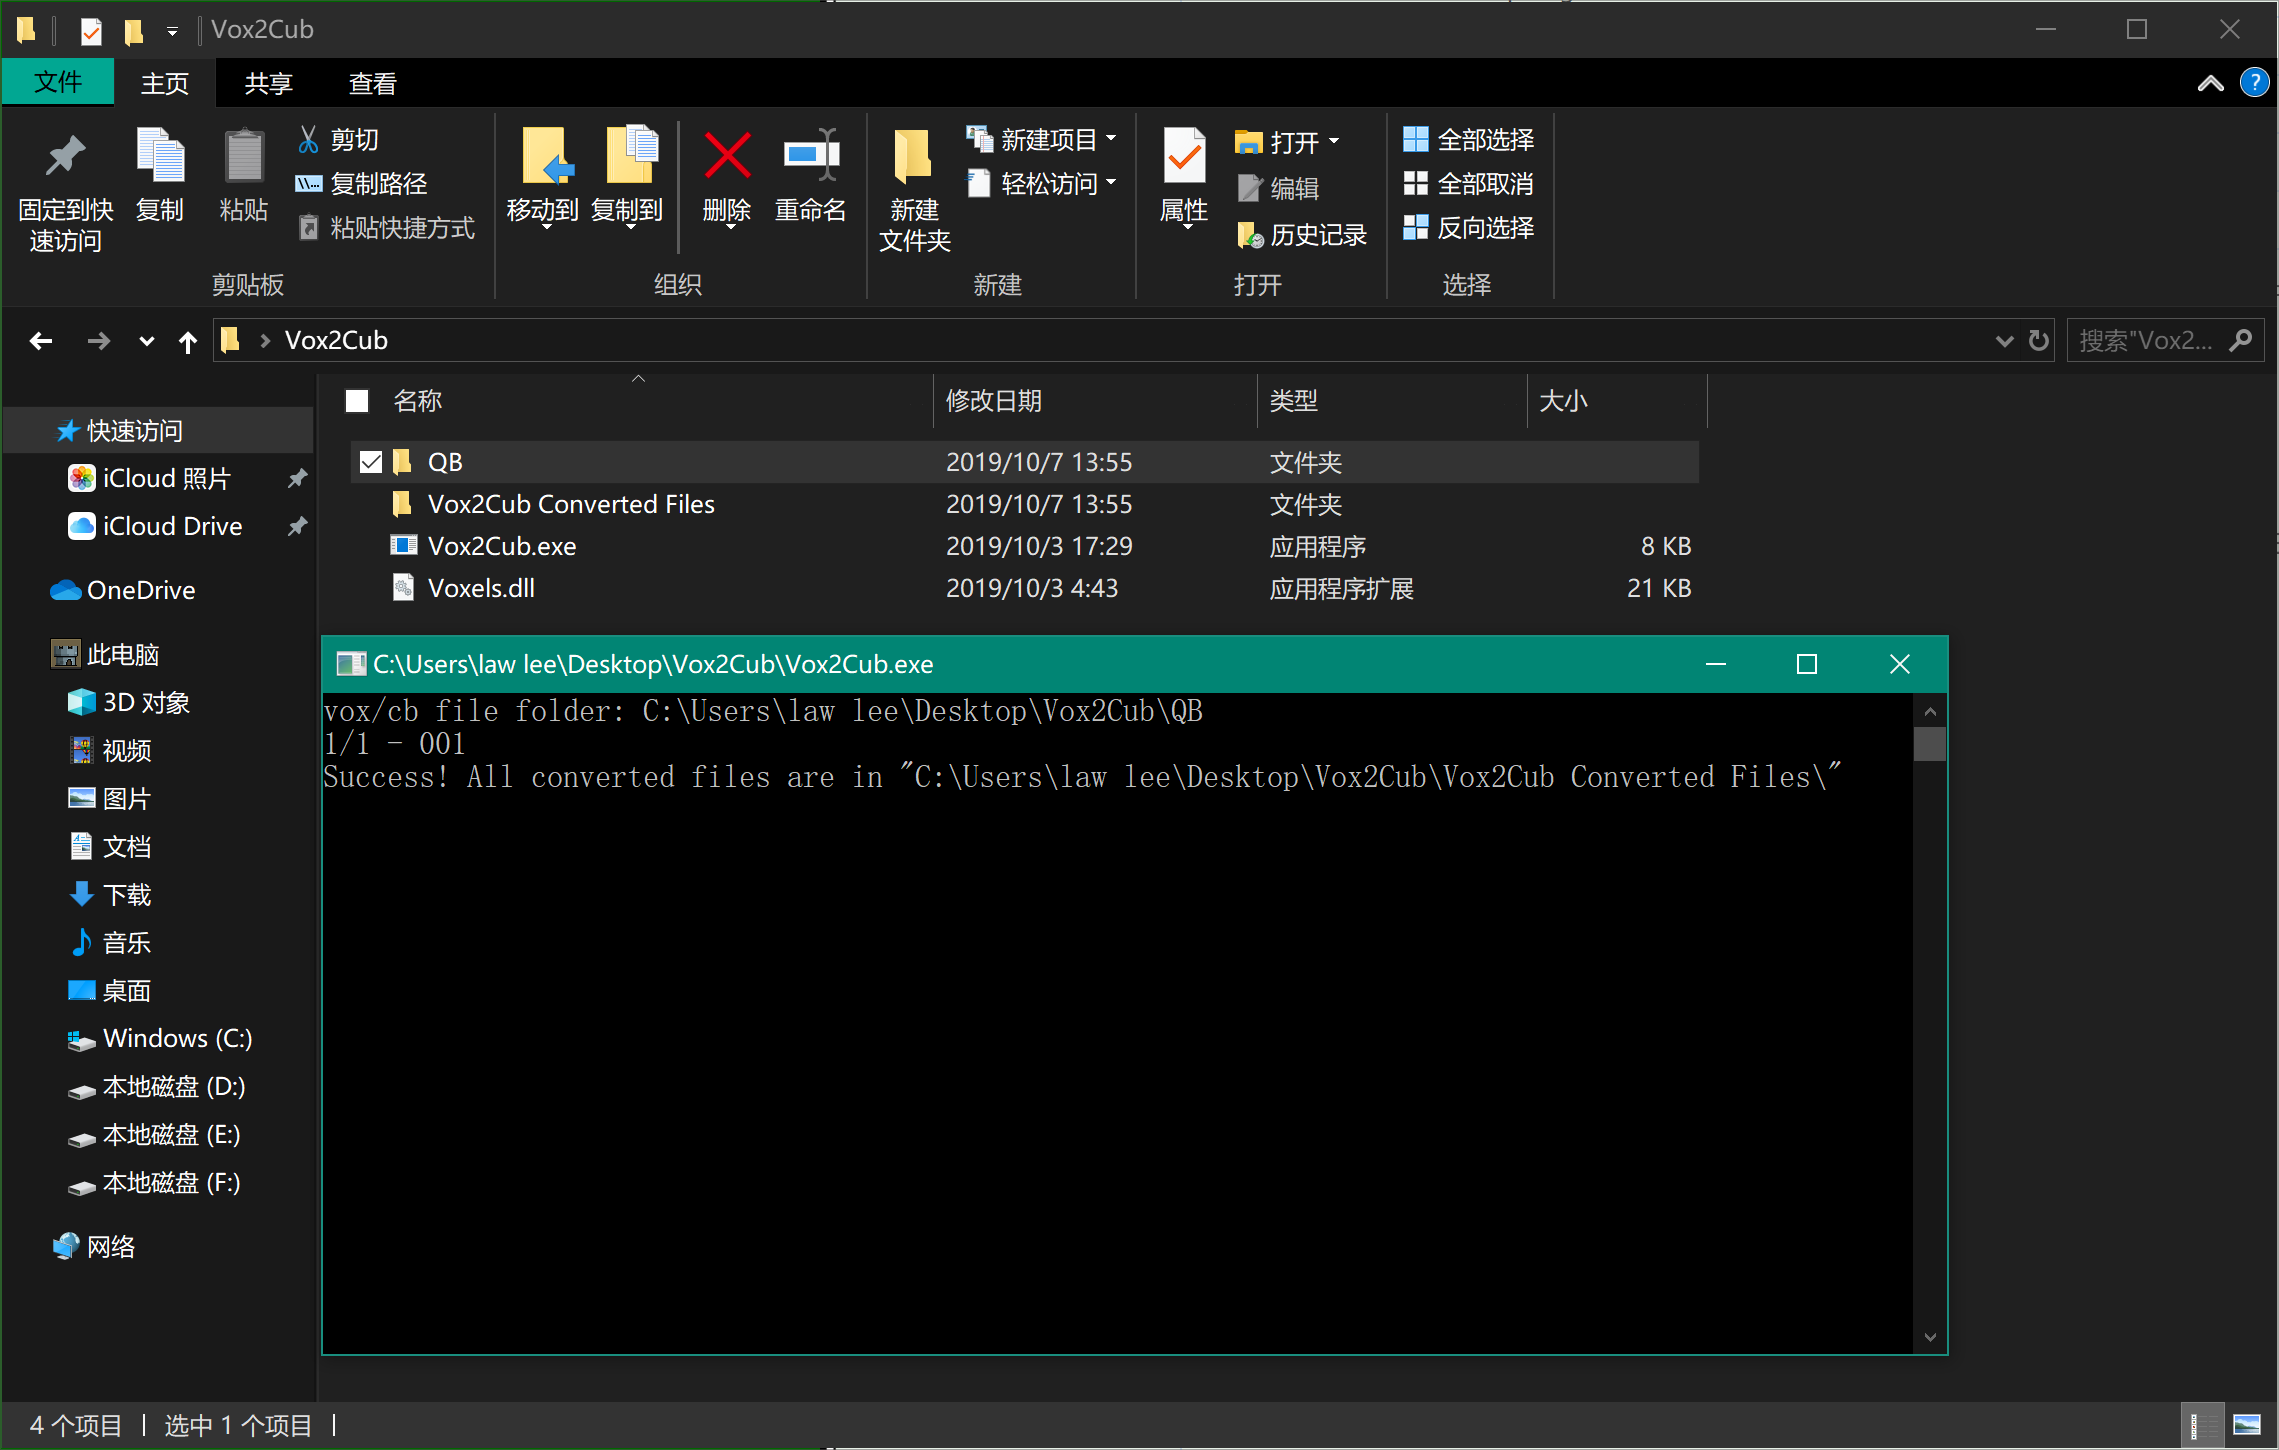The width and height of the screenshot is (2279, 1450).
Task: Pin to Quick Access icon in ribbon
Action: [x=65, y=156]
